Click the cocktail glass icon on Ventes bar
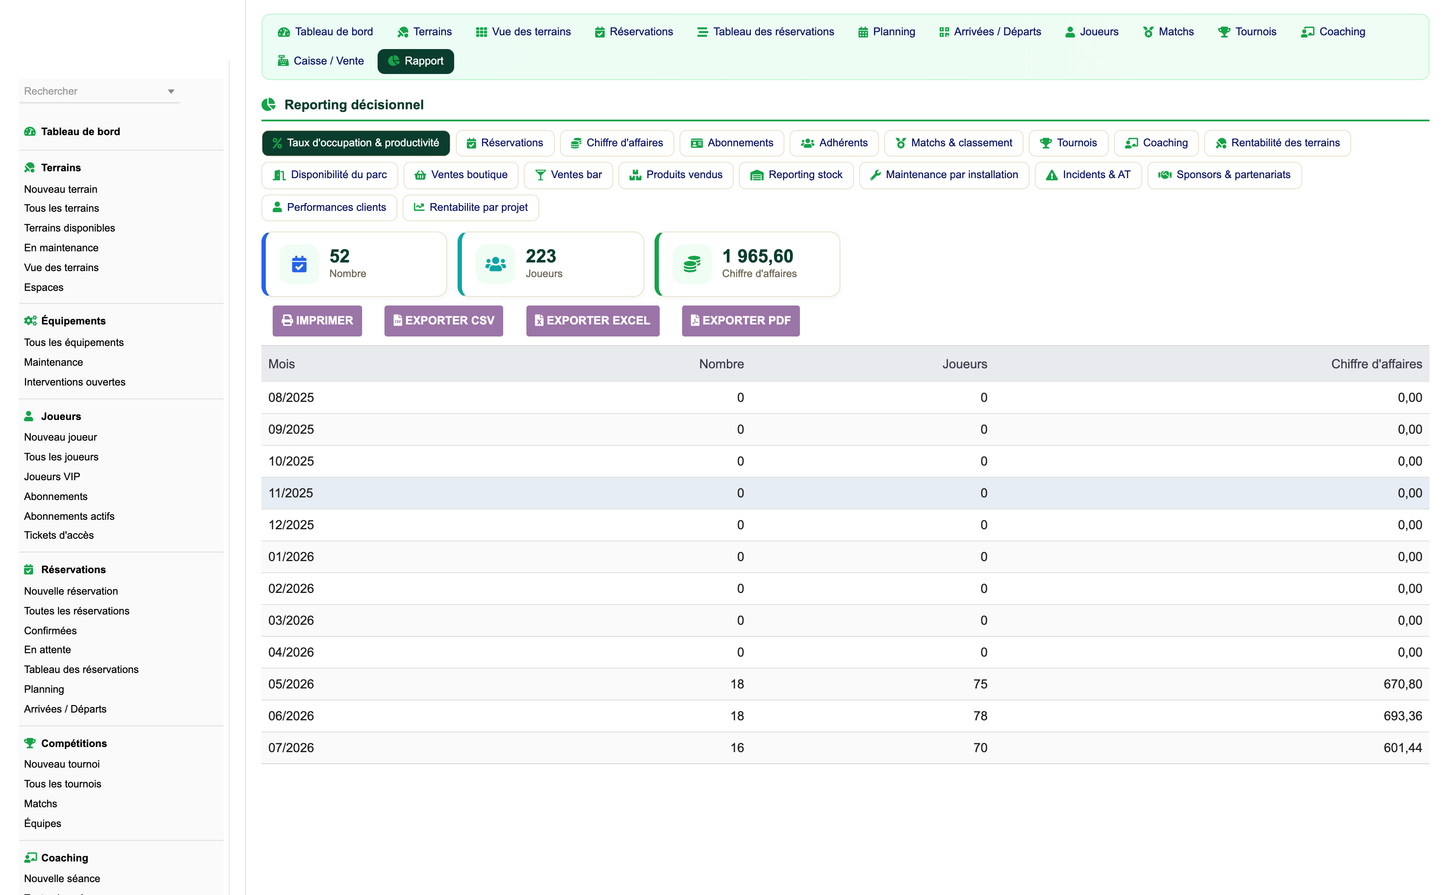 540,175
